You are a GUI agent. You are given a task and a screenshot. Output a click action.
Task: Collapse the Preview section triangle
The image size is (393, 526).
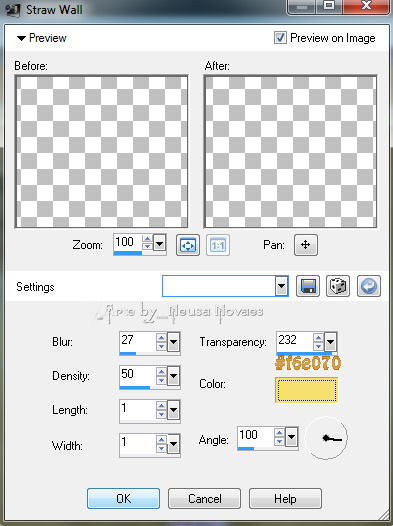[21, 38]
